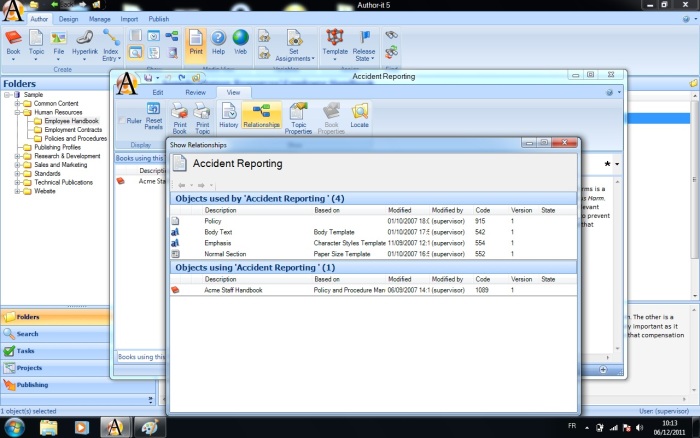
Task: Select the Folders pane button
Action: [55, 317]
